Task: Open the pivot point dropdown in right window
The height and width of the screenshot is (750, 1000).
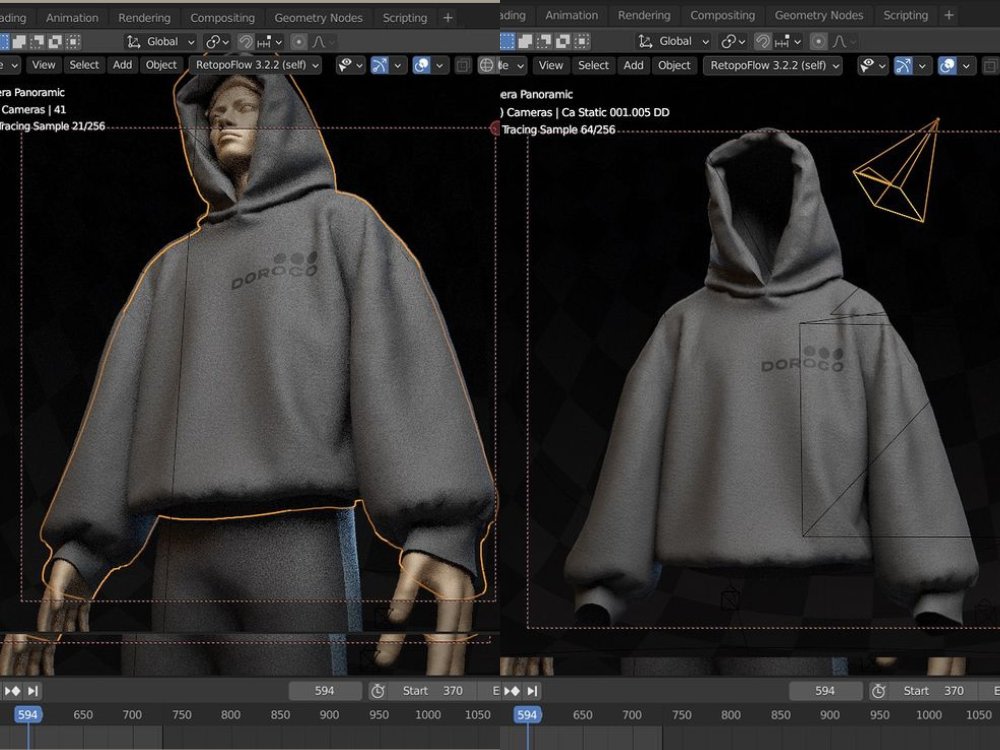Action: pyautogui.click(x=733, y=41)
